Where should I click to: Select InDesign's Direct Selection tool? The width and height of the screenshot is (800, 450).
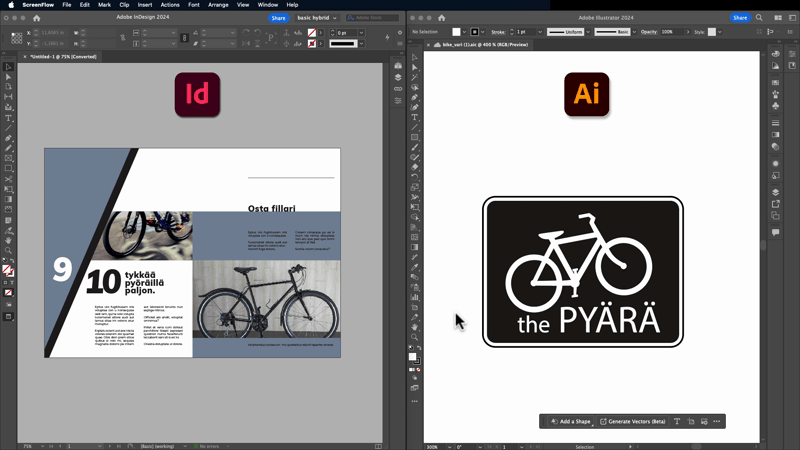[x=8, y=77]
